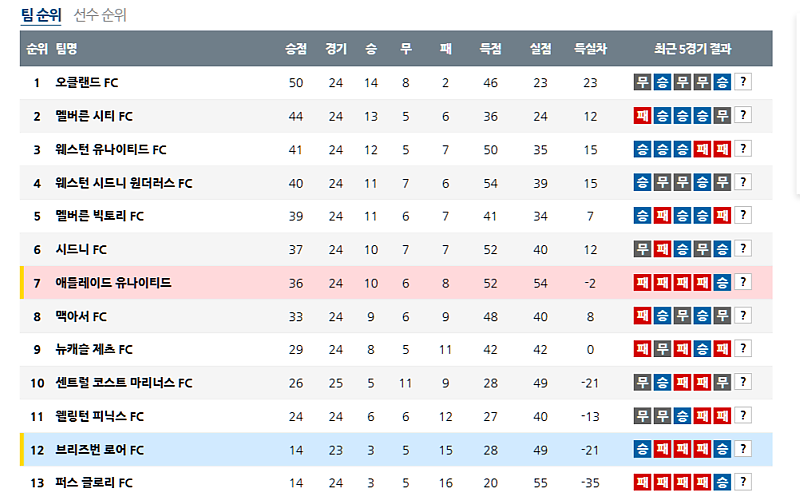Image resolution: width=800 pixels, height=496 pixels.
Task: Click the ? icon in 웰링턴 피닉스 FC row
Action: (x=743, y=416)
